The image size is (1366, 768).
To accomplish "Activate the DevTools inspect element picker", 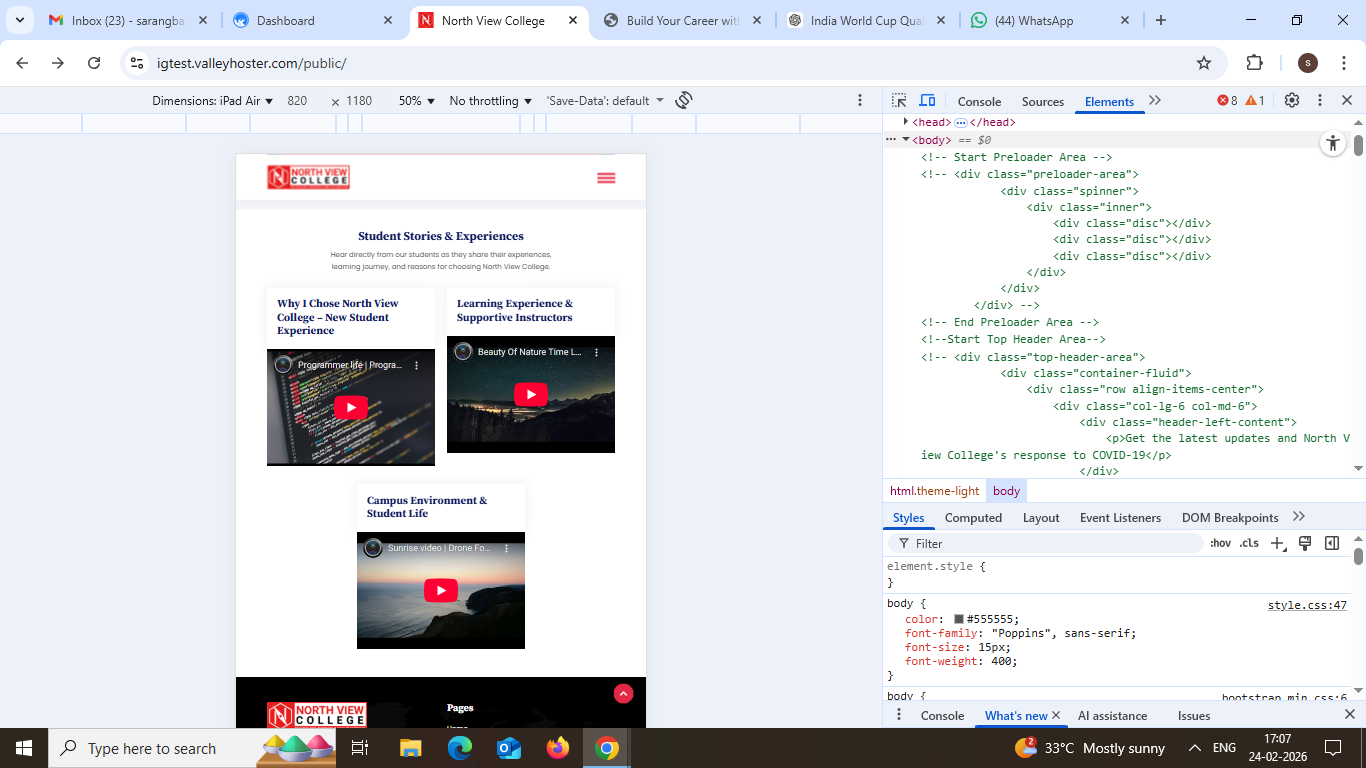I will pos(899,101).
